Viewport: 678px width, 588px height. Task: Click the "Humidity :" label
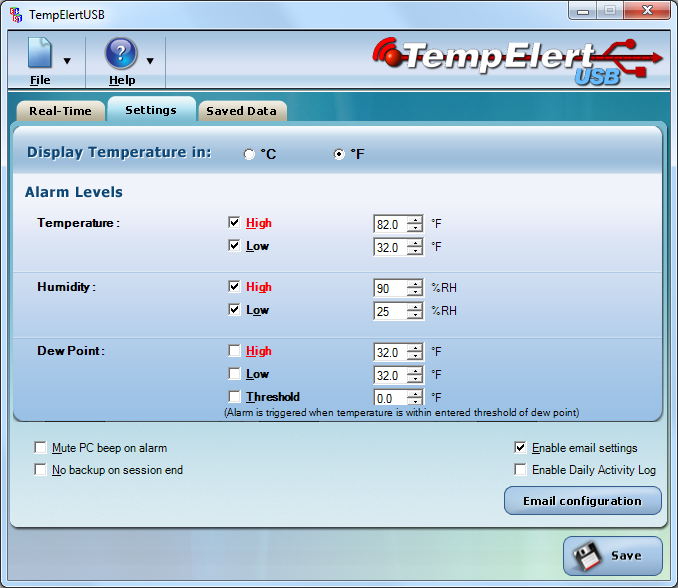point(67,287)
